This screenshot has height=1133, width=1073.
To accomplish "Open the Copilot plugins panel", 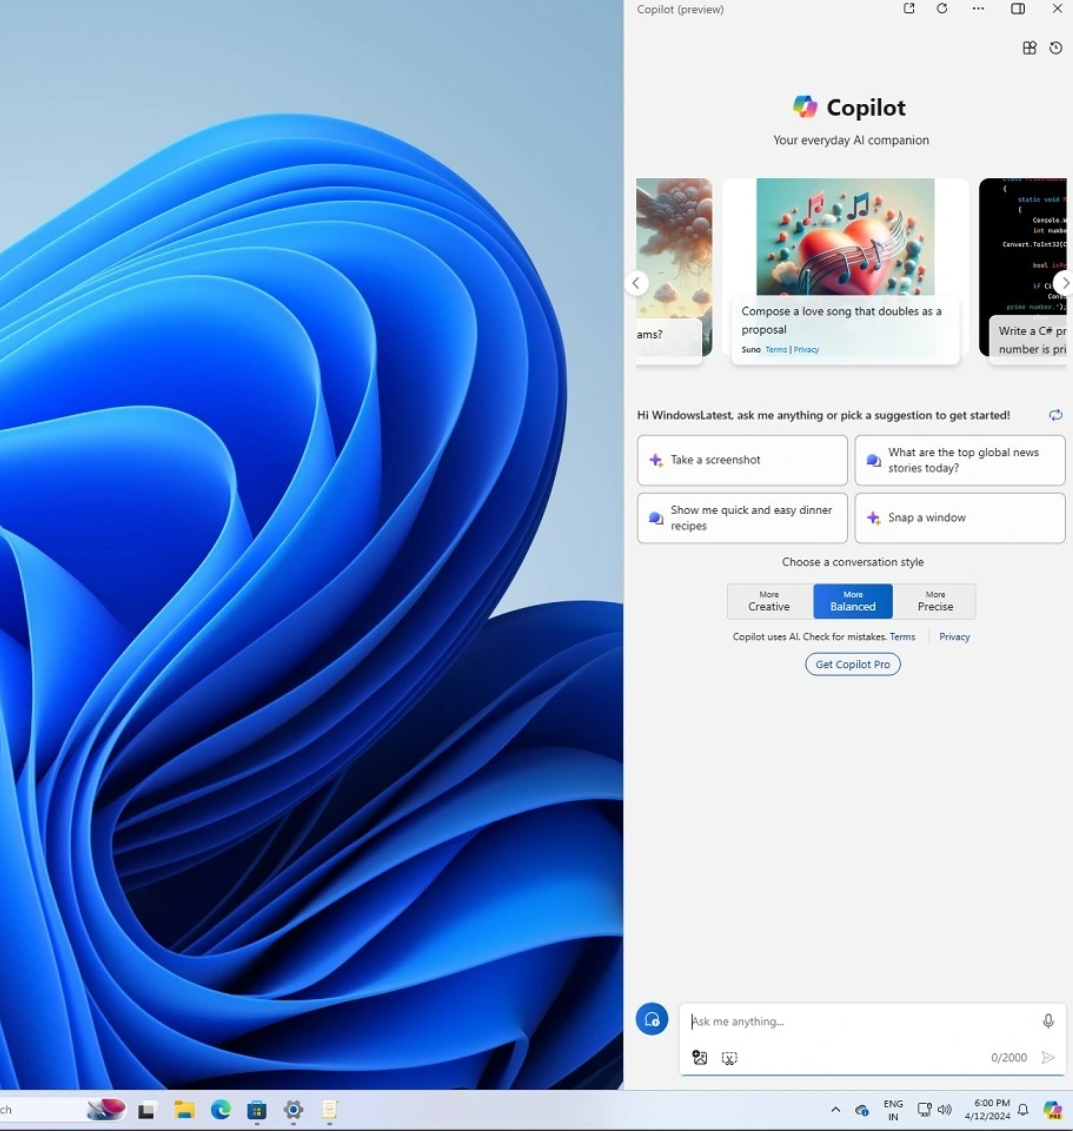I will (1030, 48).
